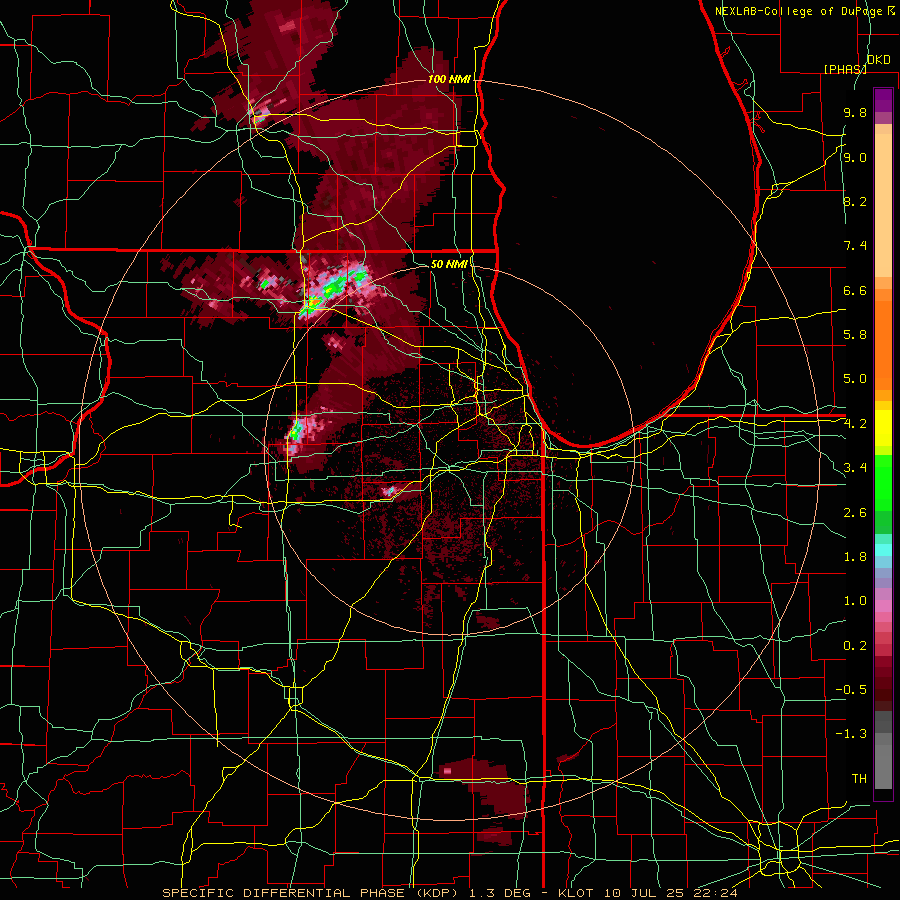Click the 4.2 scale value
The height and width of the screenshot is (900, 900).
[x=855, y=424]
